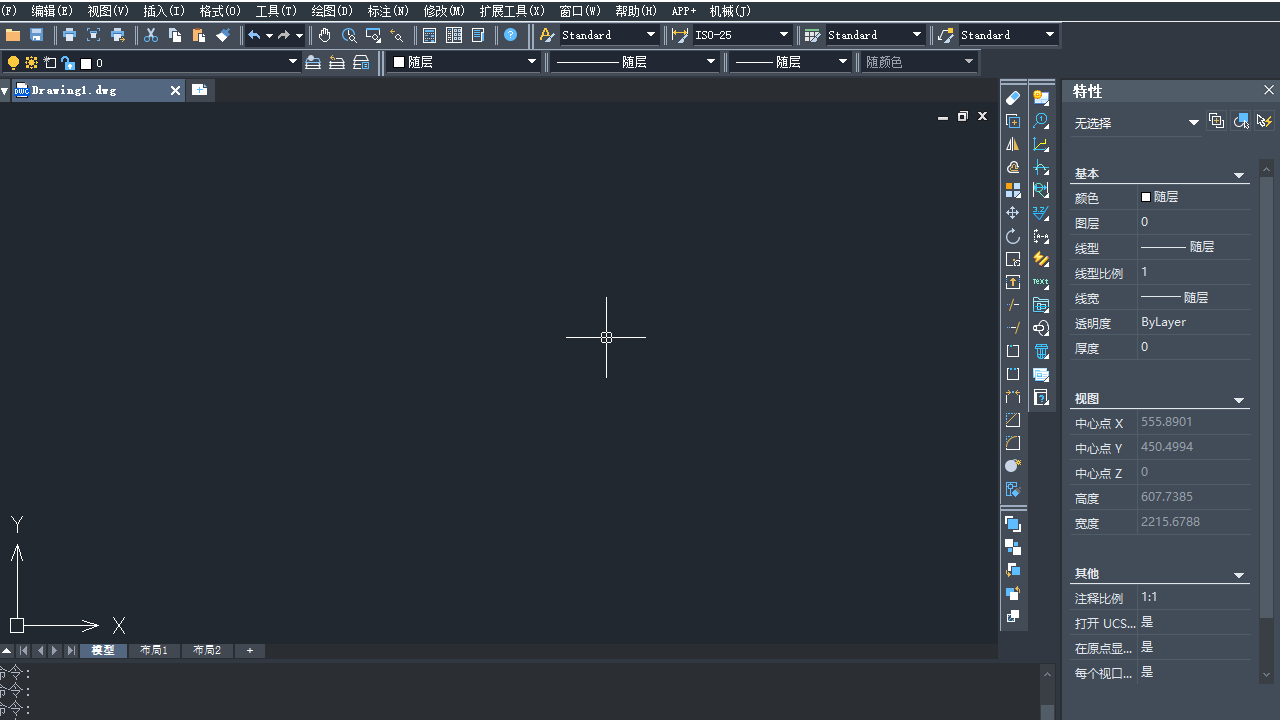
Task: Click the Quick Select icon in the properties panel
Action: [x=1264, y=121]
